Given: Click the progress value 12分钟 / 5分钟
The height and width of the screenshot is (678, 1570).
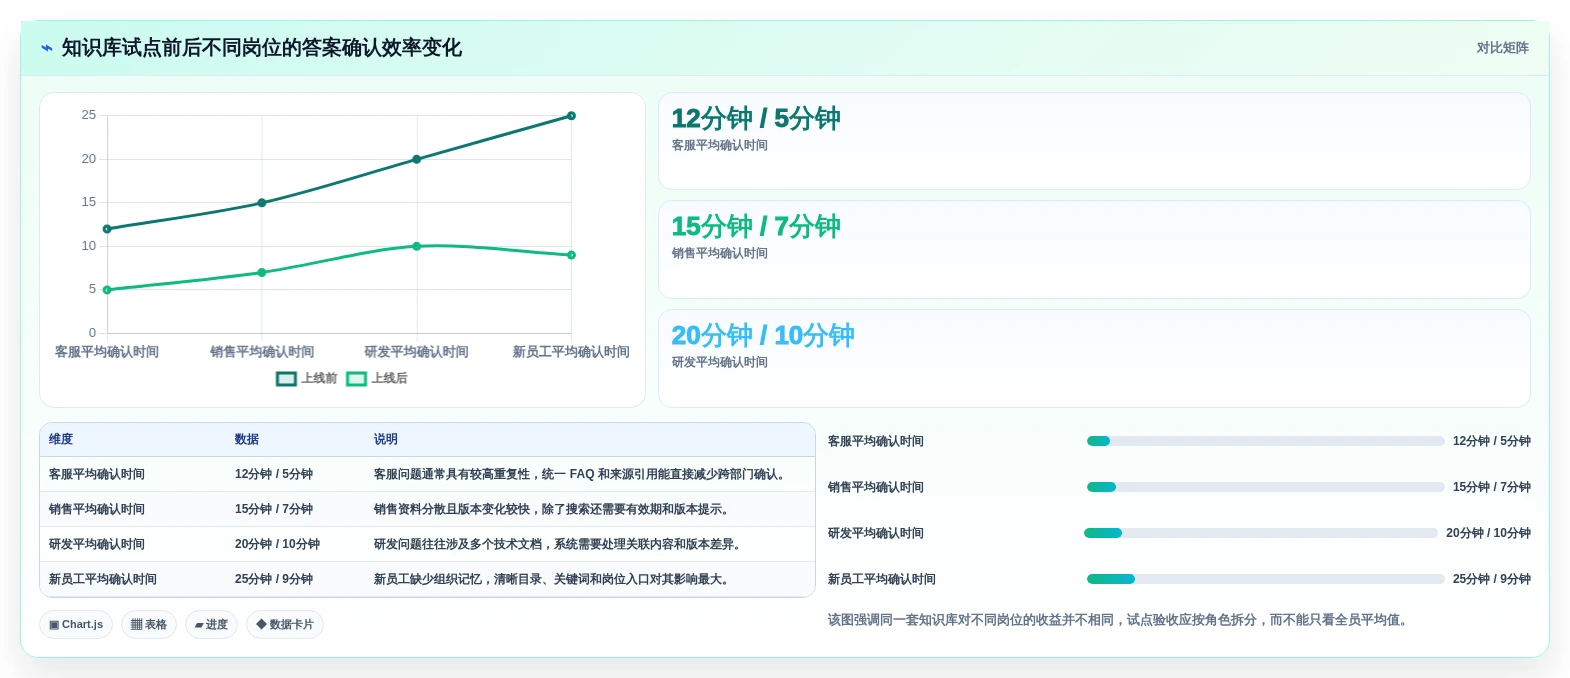Looking at the screenshot, I should [x=1492, y=441].
